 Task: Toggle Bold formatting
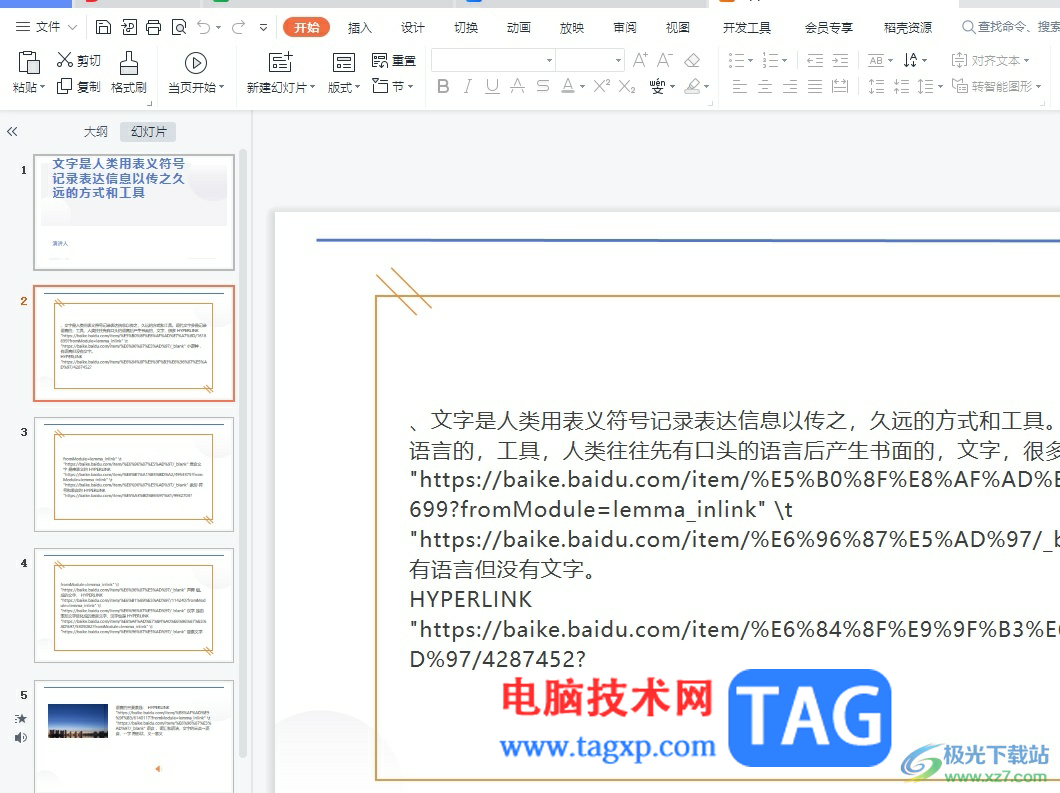click(443, 86)
